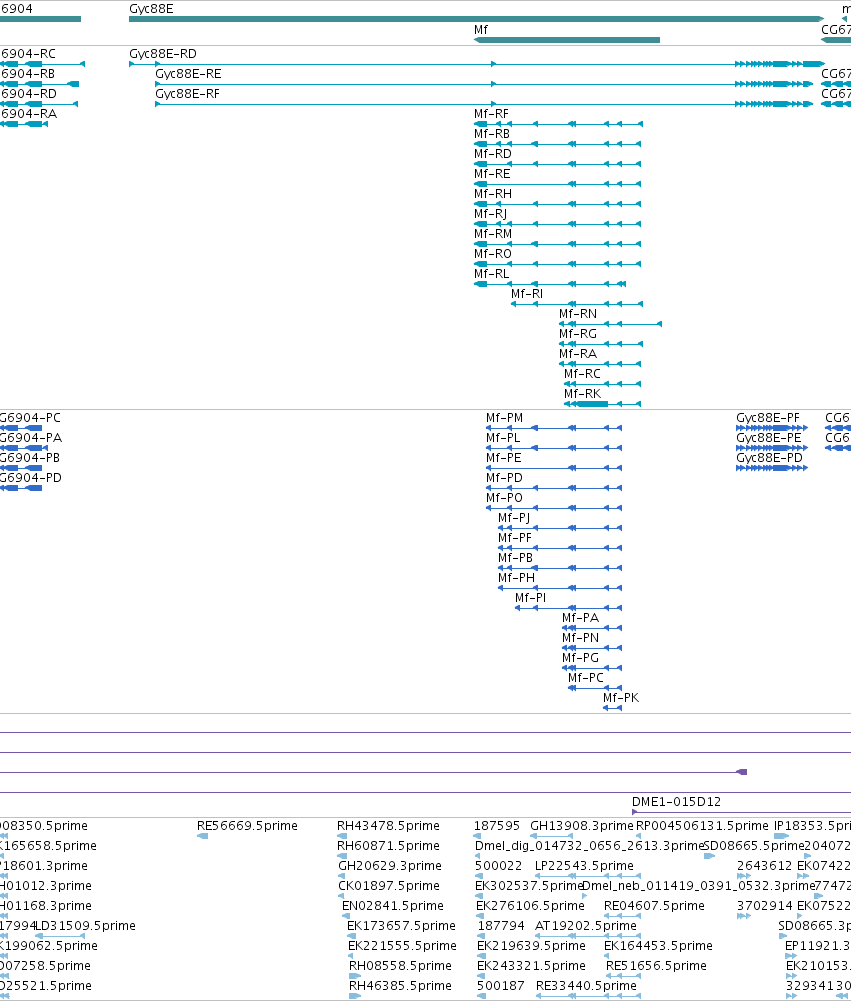Image resolution: width=851 pixels, height=1001 pixels.
Task: Click the purple clone end block
Action: [x=742, y=772]
